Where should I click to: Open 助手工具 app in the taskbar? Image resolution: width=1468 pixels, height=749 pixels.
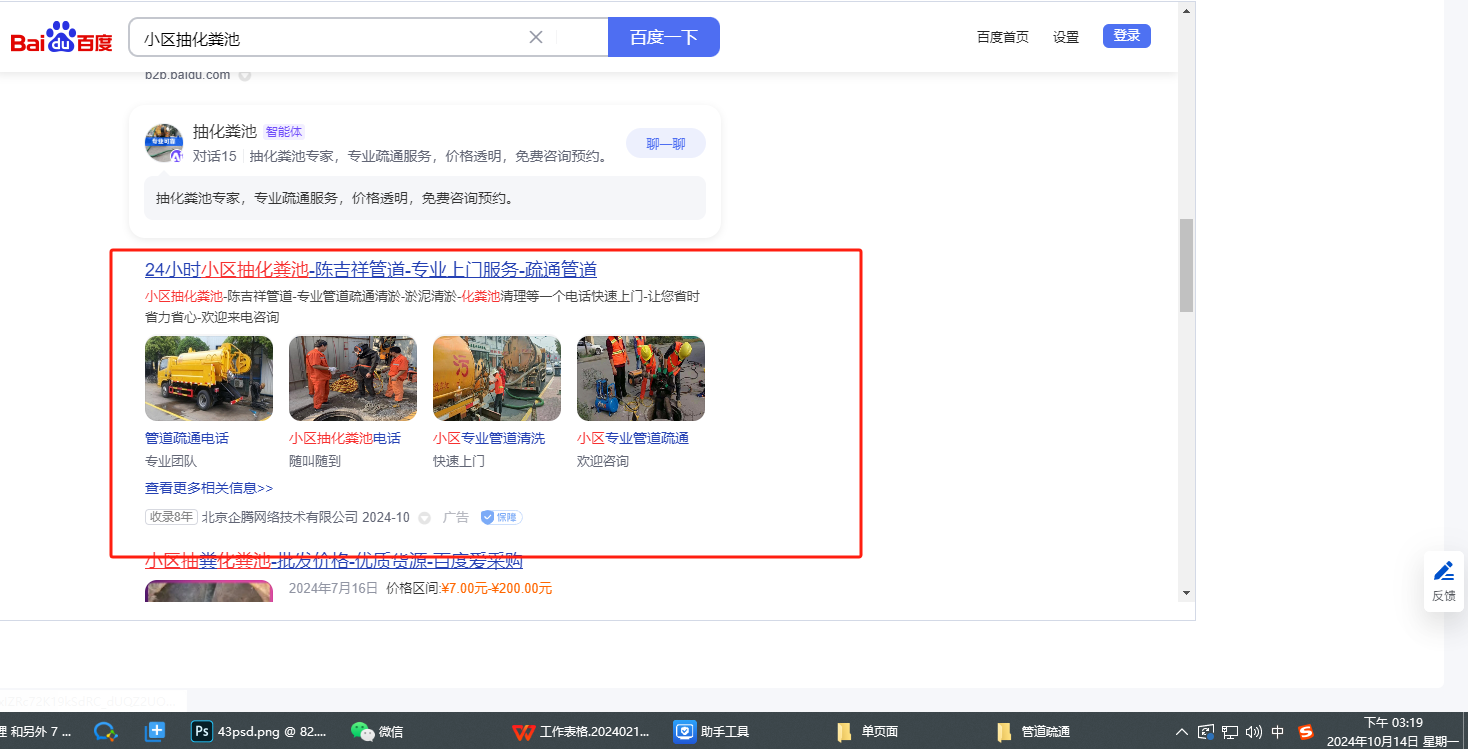[x=711, y=731]
